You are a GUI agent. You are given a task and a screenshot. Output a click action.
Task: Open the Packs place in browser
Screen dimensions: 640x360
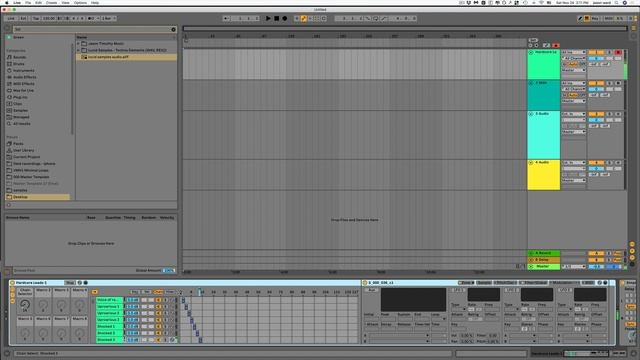pyautogui.click(x=18, y=144)
